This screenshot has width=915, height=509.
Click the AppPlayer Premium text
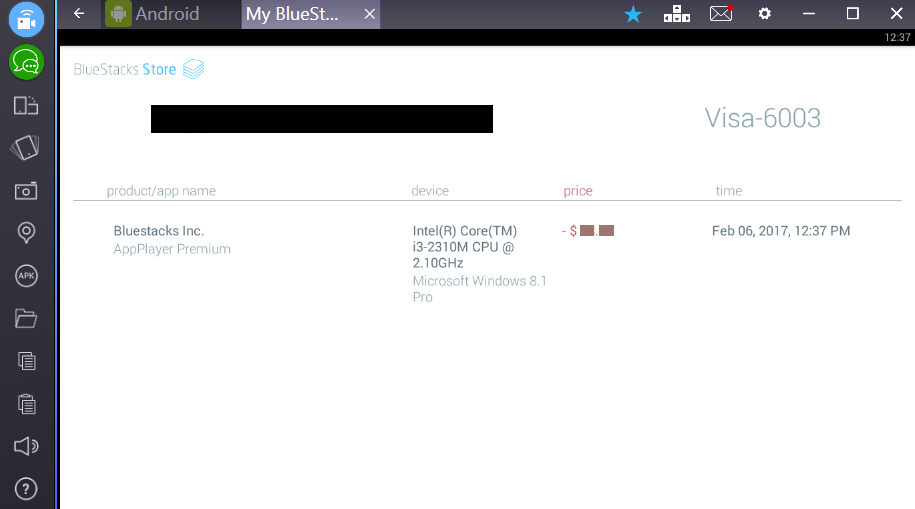point(172,249)
